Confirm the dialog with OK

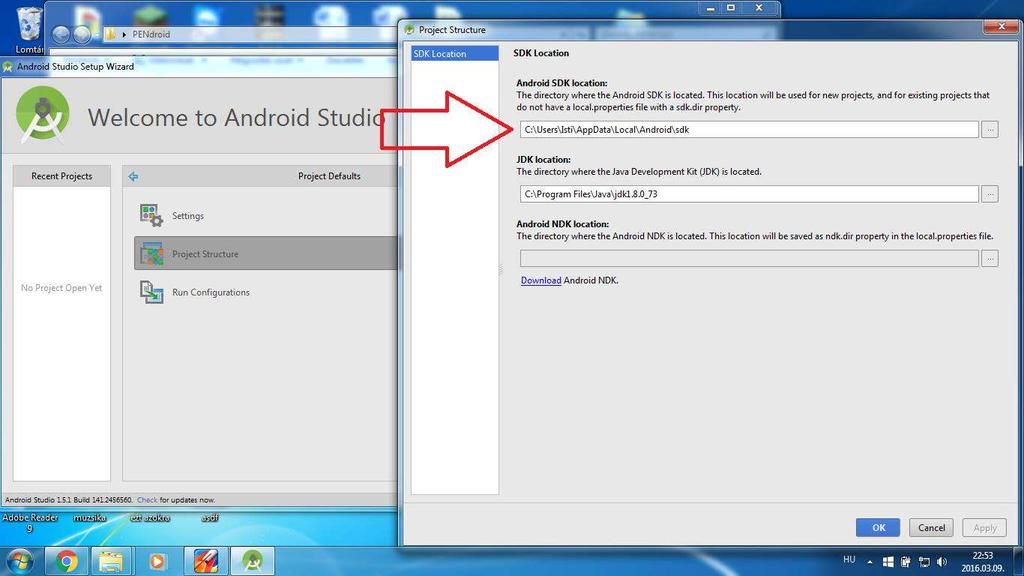[878, 528]
